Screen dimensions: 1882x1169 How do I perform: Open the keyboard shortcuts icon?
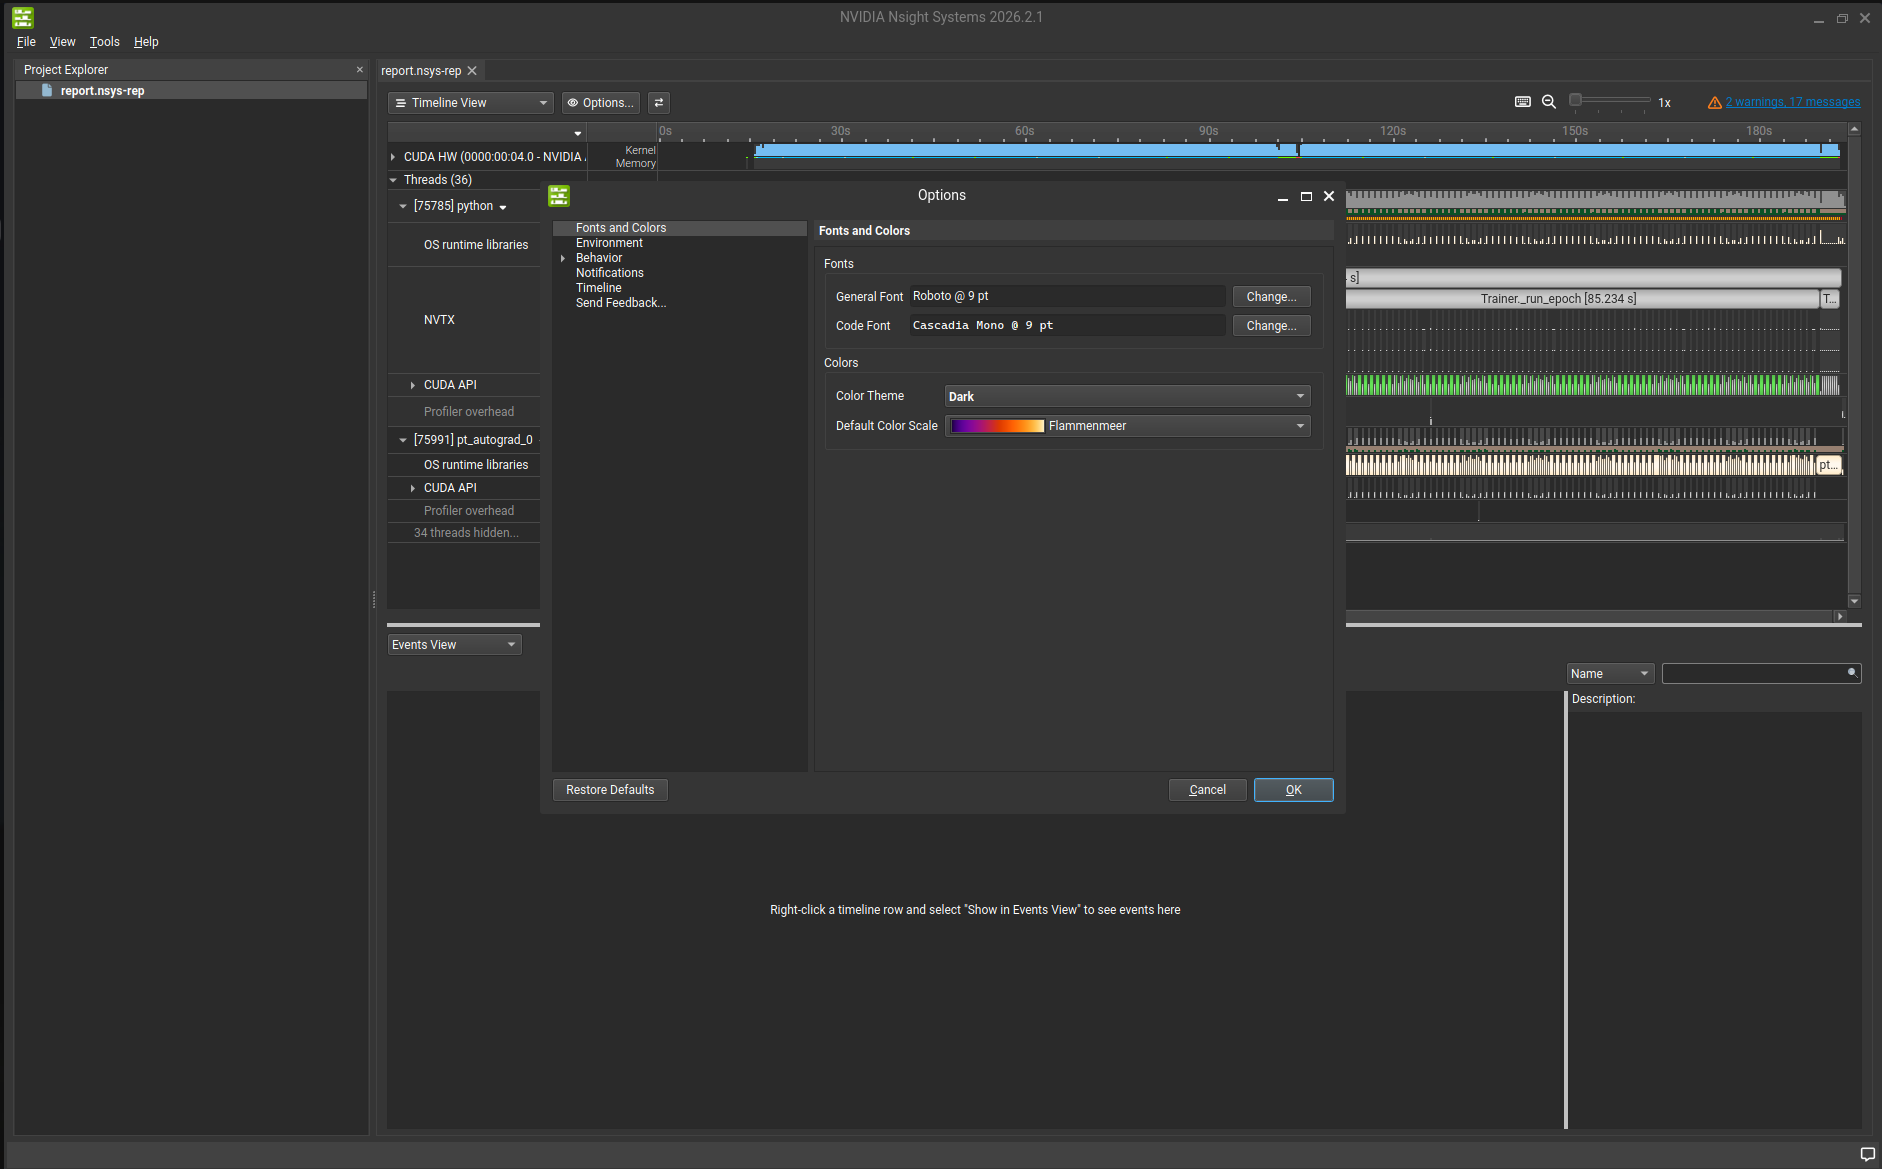click(1522, 102)
